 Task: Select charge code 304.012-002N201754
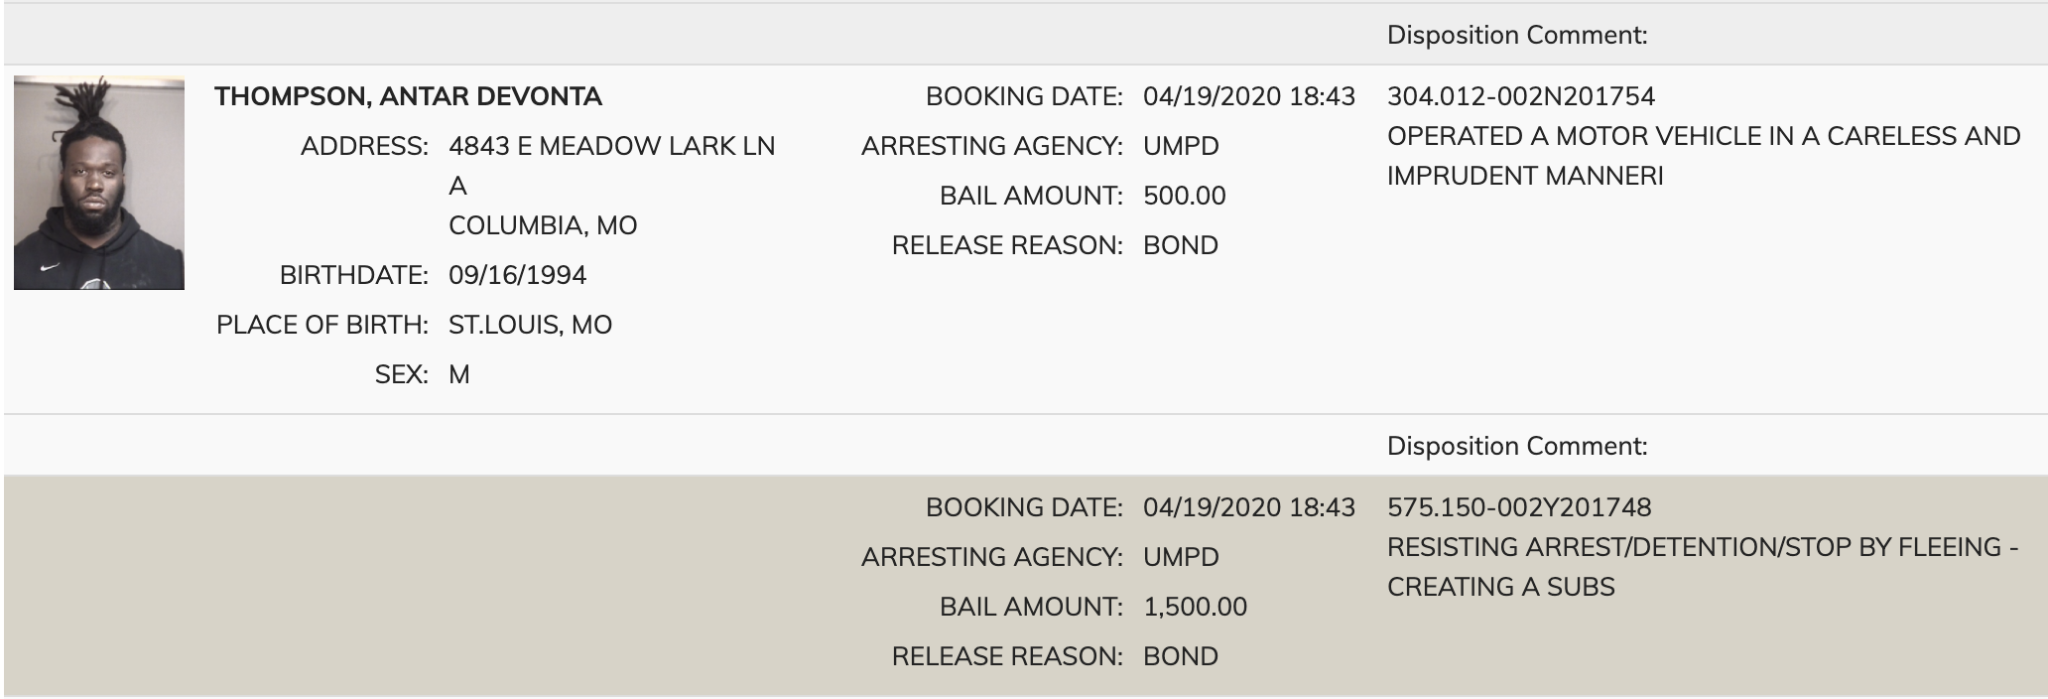click(1520, 97)
